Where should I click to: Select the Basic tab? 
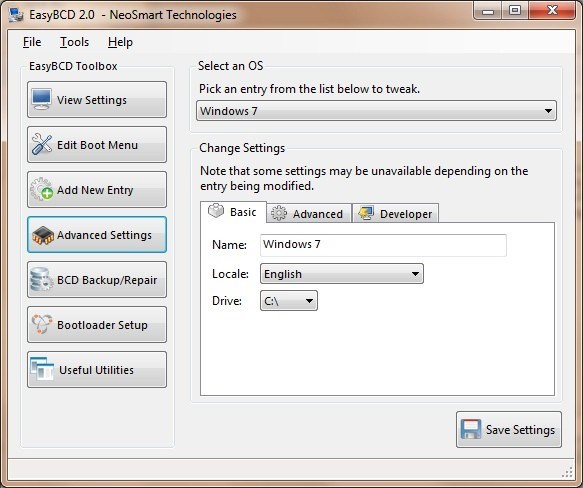pos(233,212)
